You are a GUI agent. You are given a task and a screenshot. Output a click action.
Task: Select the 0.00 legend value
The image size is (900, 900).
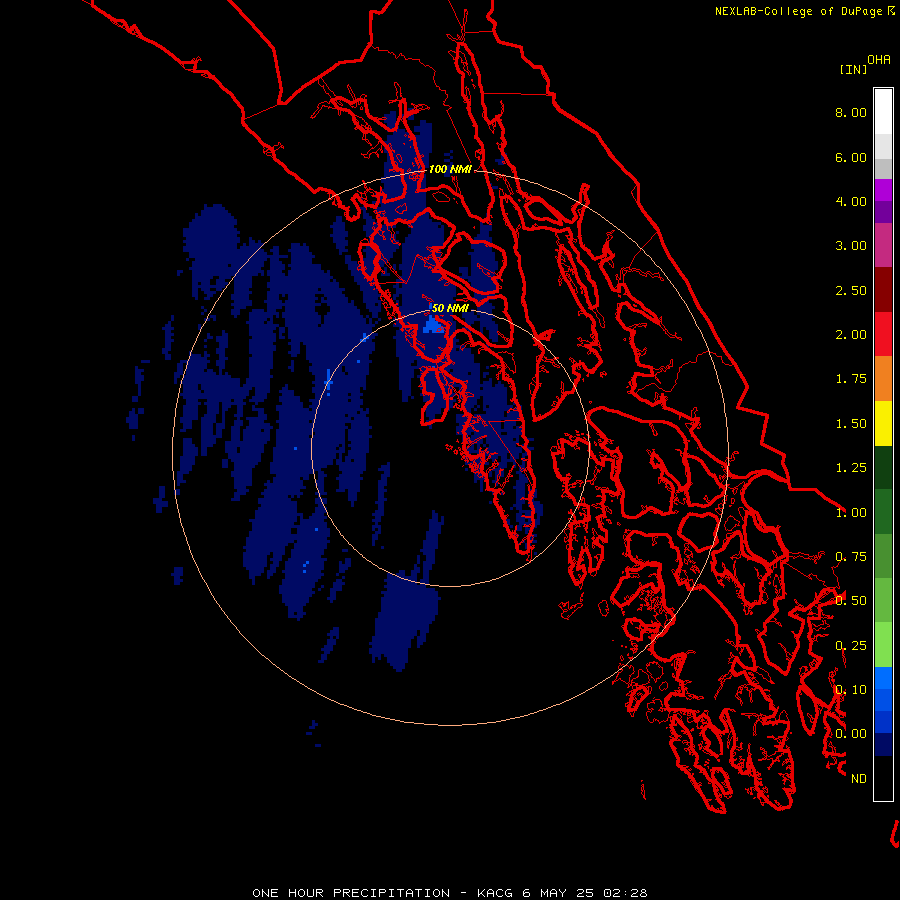pyautogui.click(x=851, y=734)
